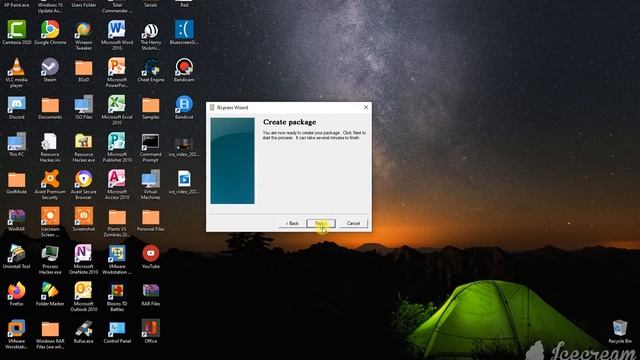The width and height of the screenshot is (640, 360).
Task: Select the Resource Hacker.ini file icon
Action: (x=50, y=142)
